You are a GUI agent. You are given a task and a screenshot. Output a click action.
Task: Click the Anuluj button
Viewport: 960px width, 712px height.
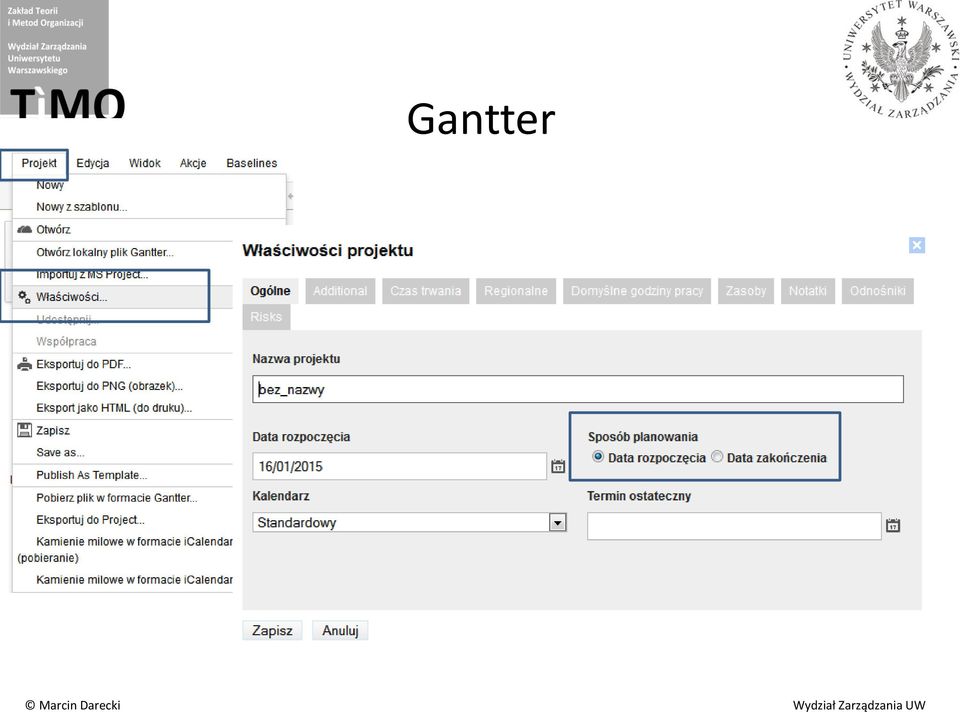pyautogui.click(x=340, y=631)
